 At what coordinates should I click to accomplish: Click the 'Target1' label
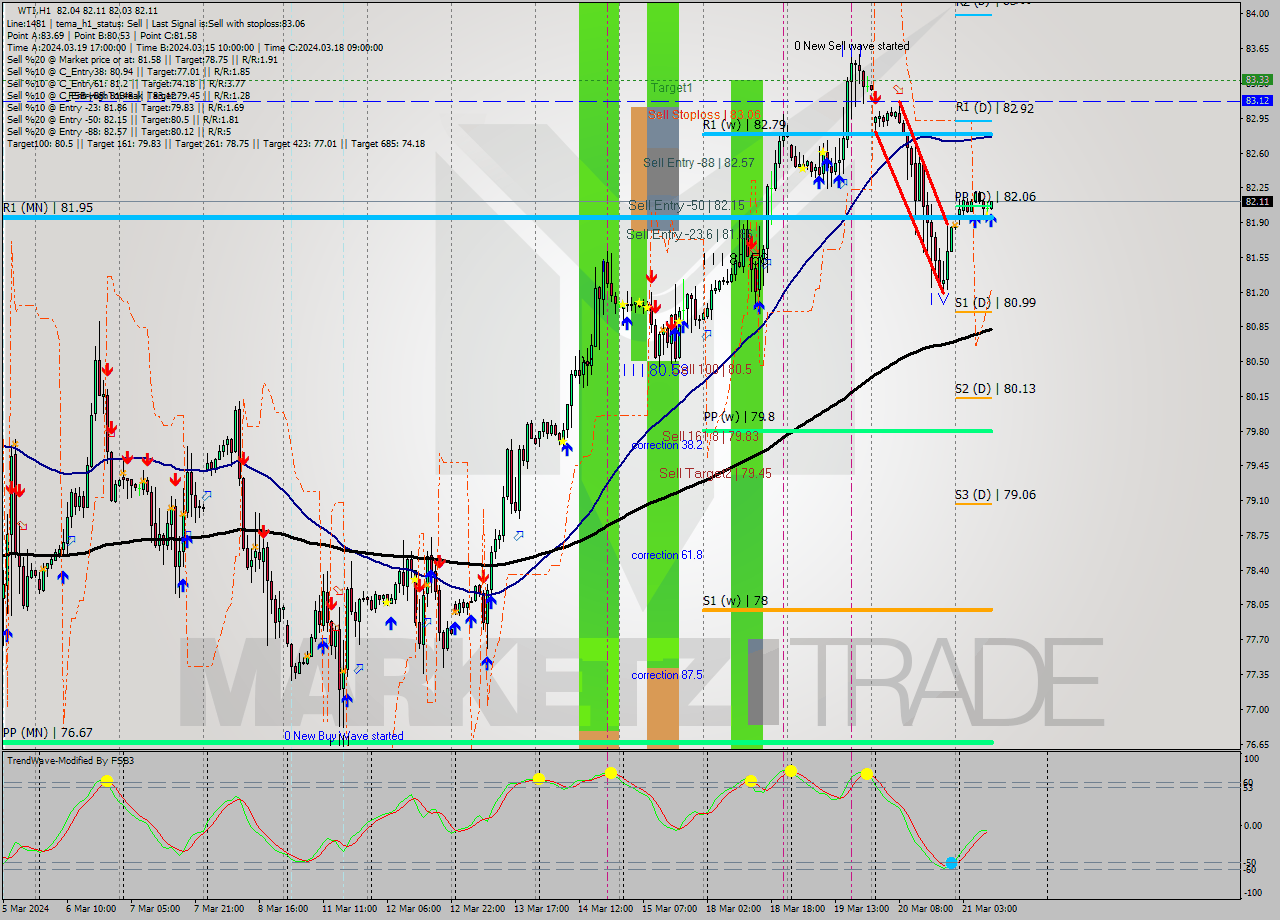(x=671, y=88)
